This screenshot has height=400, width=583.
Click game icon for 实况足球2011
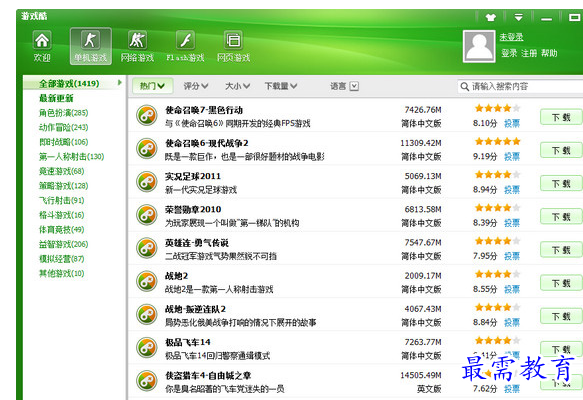146,182
